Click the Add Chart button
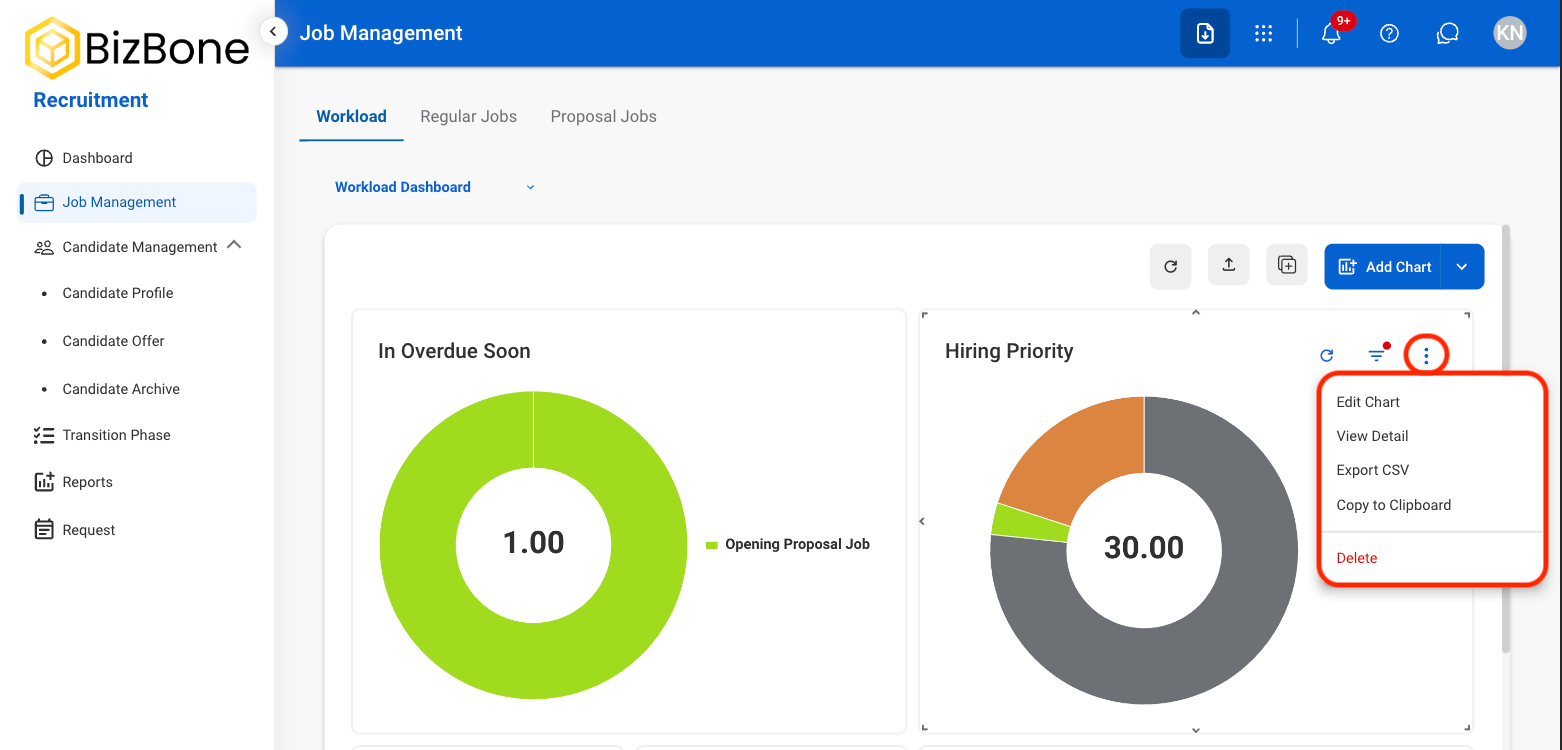Screen dimensions: 1562x750 pyautogui.click(x=1383, y=267)
